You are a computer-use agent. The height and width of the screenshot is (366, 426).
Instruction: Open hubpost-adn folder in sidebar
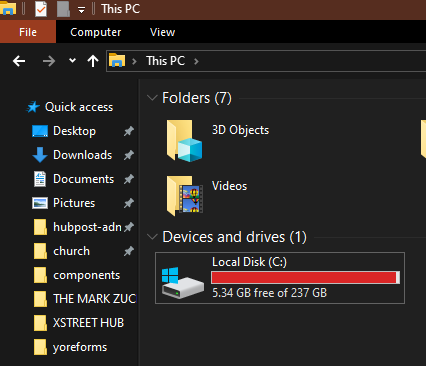(x=87, y=227)
